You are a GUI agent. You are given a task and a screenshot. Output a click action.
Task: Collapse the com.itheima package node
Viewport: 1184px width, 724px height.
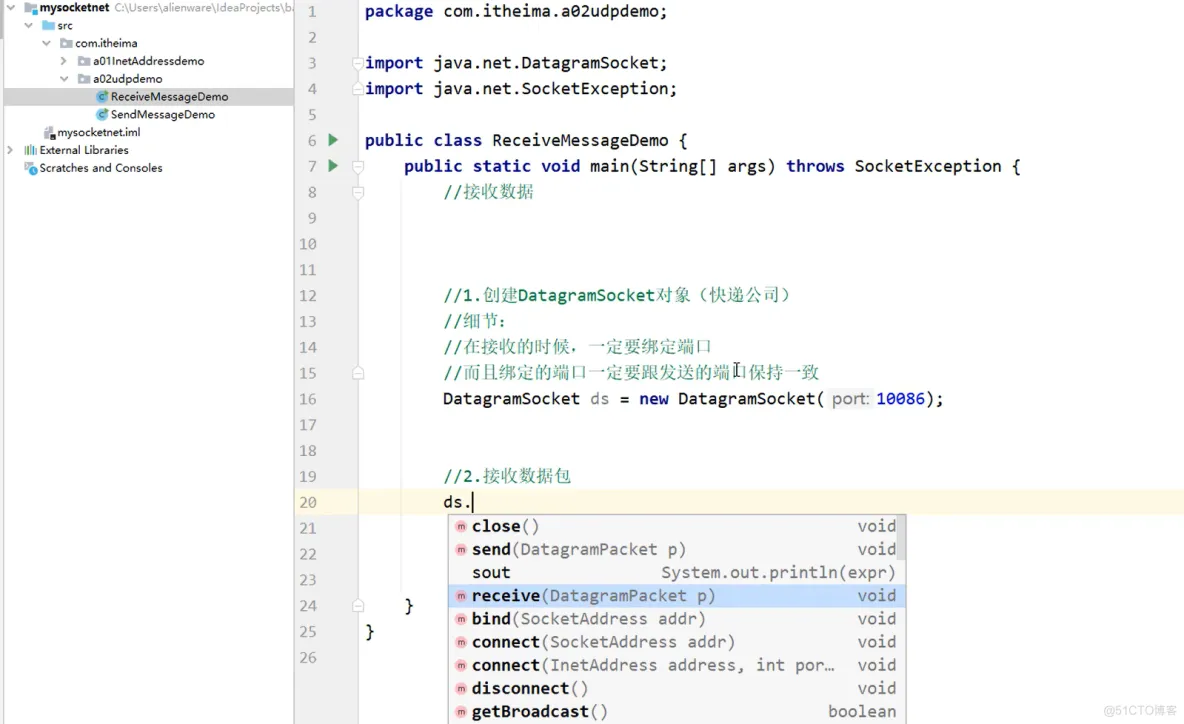[46, 43]
